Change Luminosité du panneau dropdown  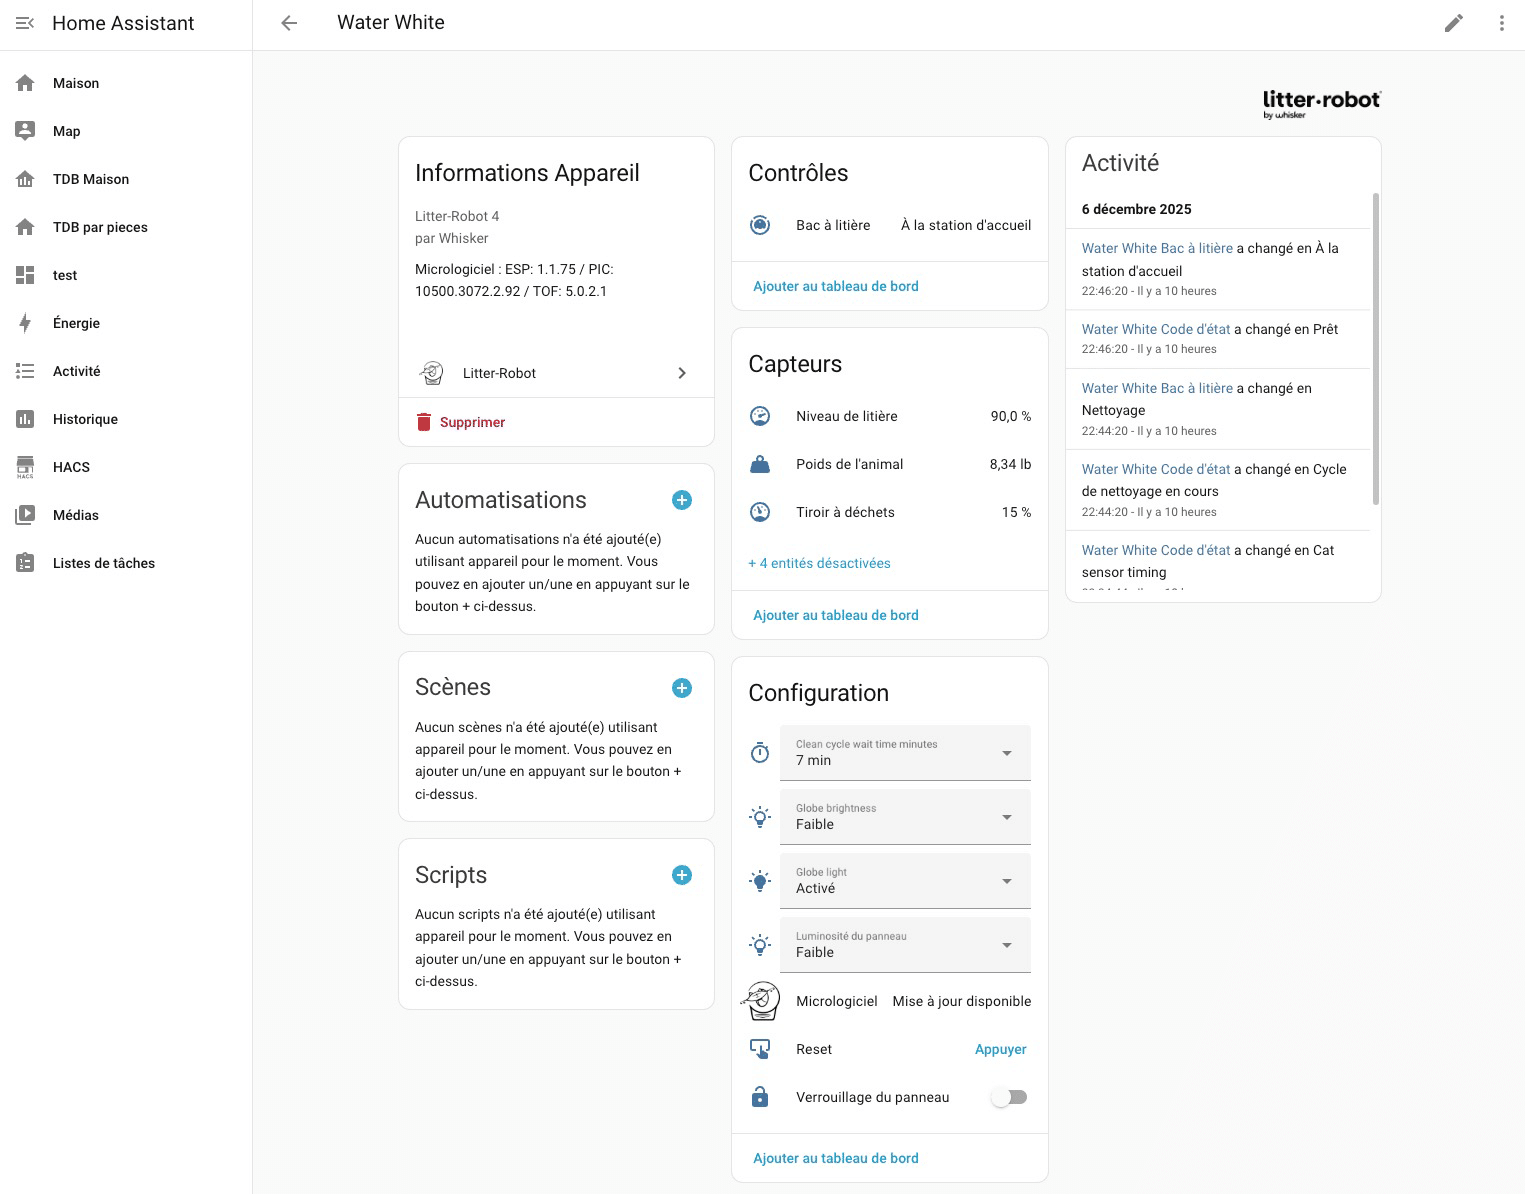coord(904,945)
